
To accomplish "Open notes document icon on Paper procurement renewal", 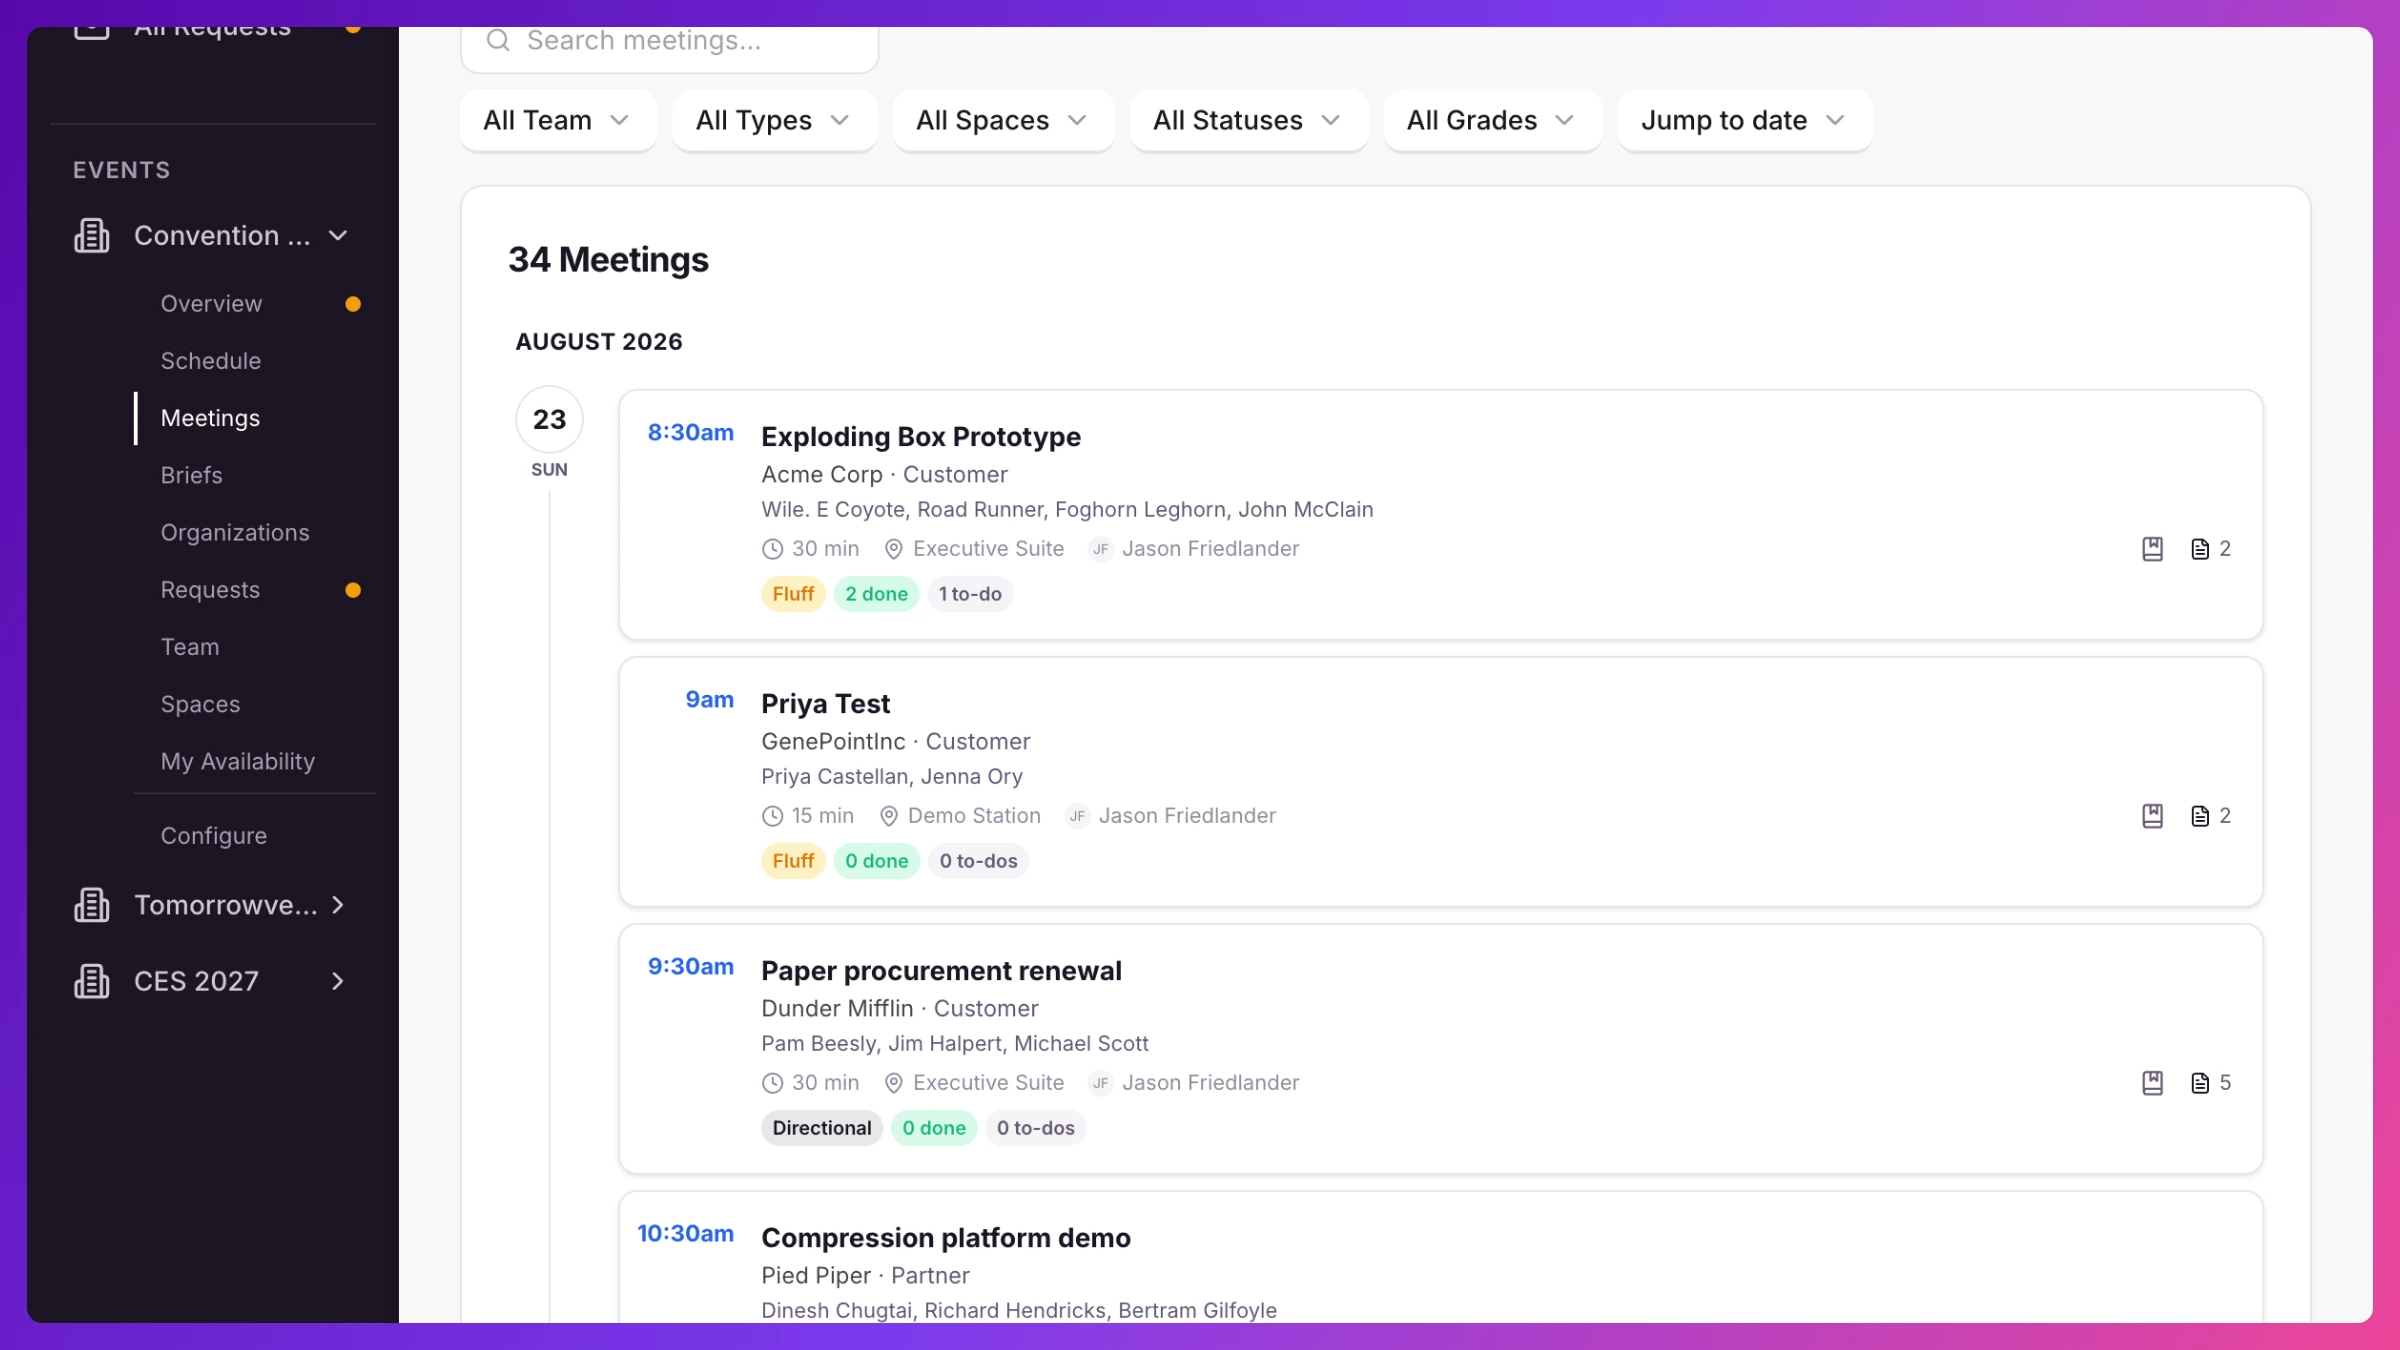I will pos(2200,1083).
